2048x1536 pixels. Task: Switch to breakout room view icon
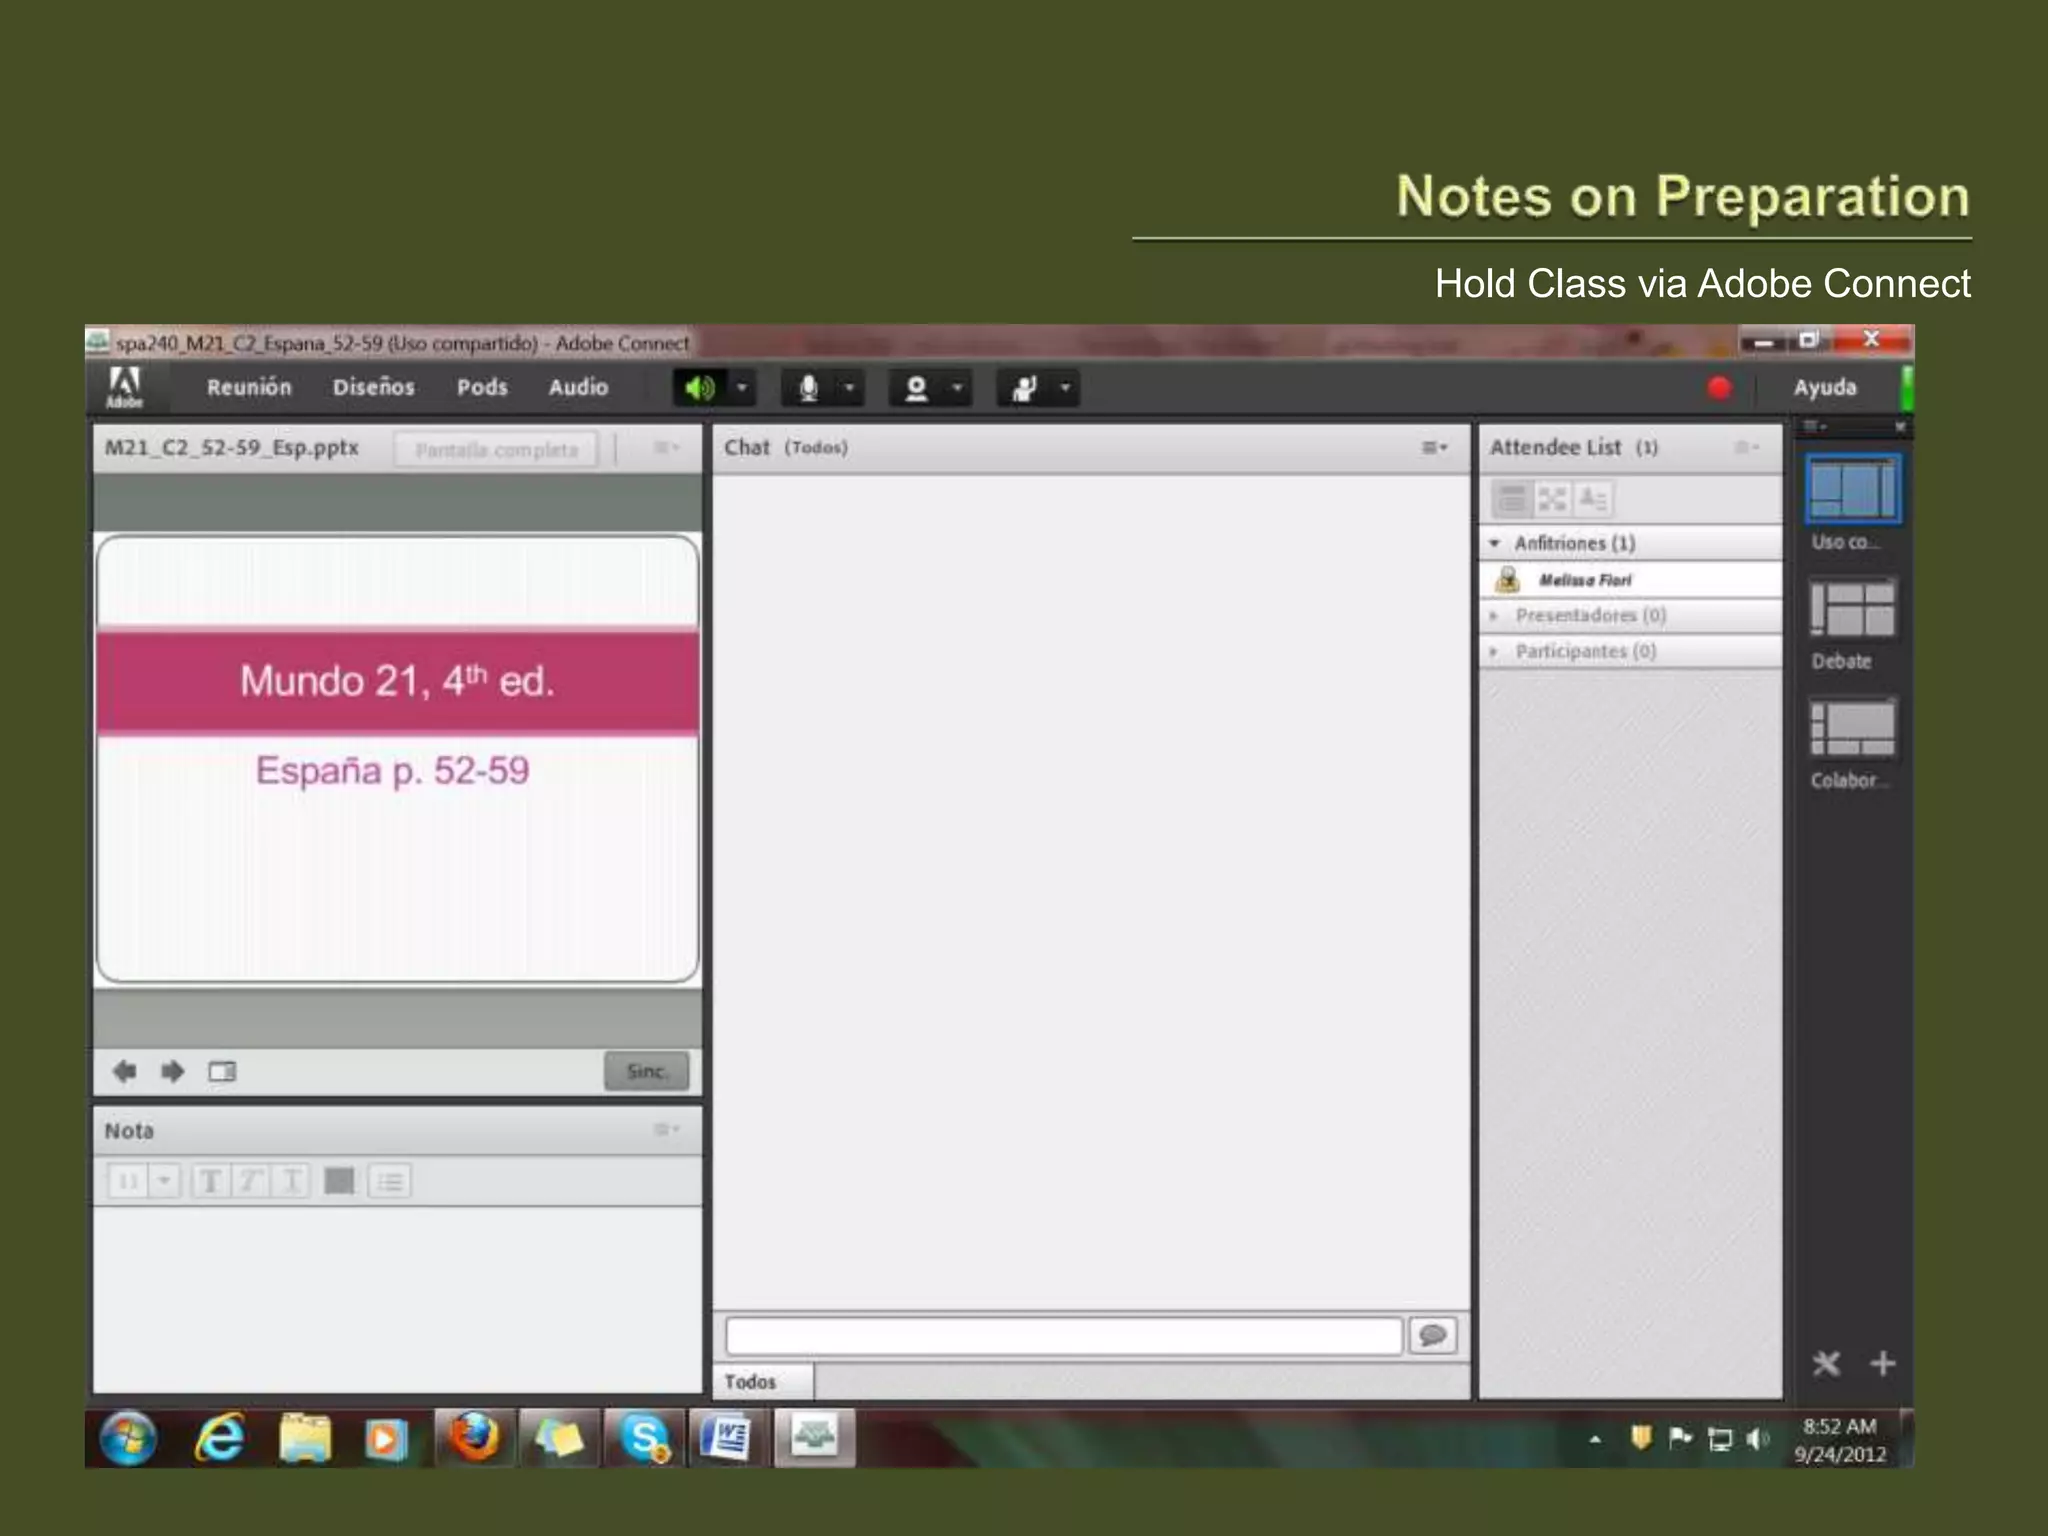(x=1552, y=498)
